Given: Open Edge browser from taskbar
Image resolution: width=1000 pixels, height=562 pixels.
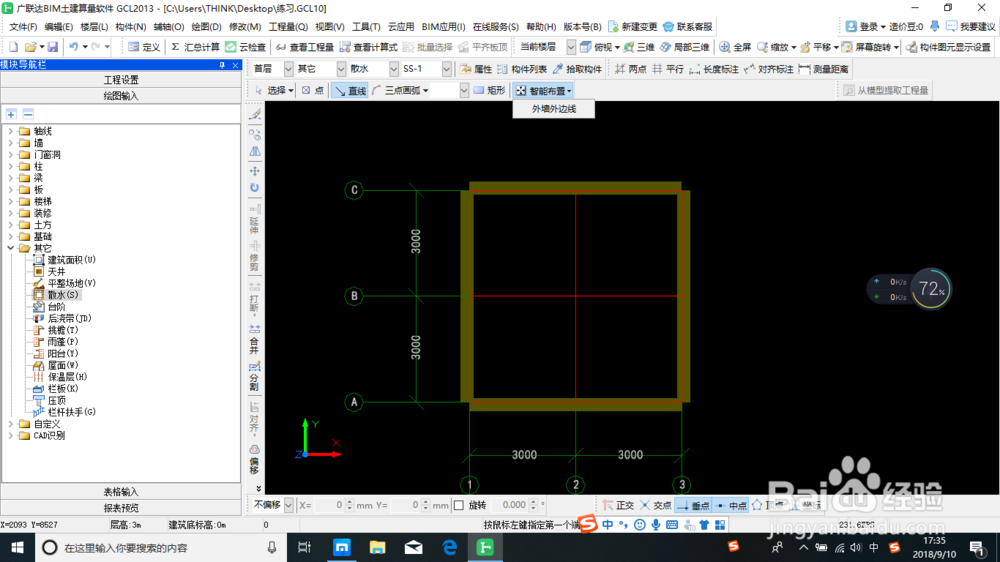Looking at the screenshot, I should (449, 547).
